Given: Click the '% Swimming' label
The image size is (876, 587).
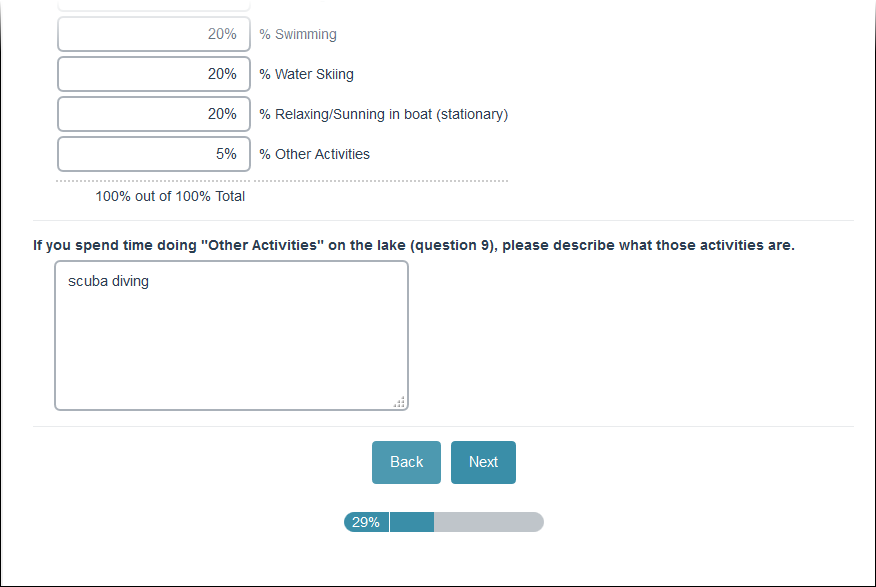Looking at the screenshot, I should pos(298,34).
